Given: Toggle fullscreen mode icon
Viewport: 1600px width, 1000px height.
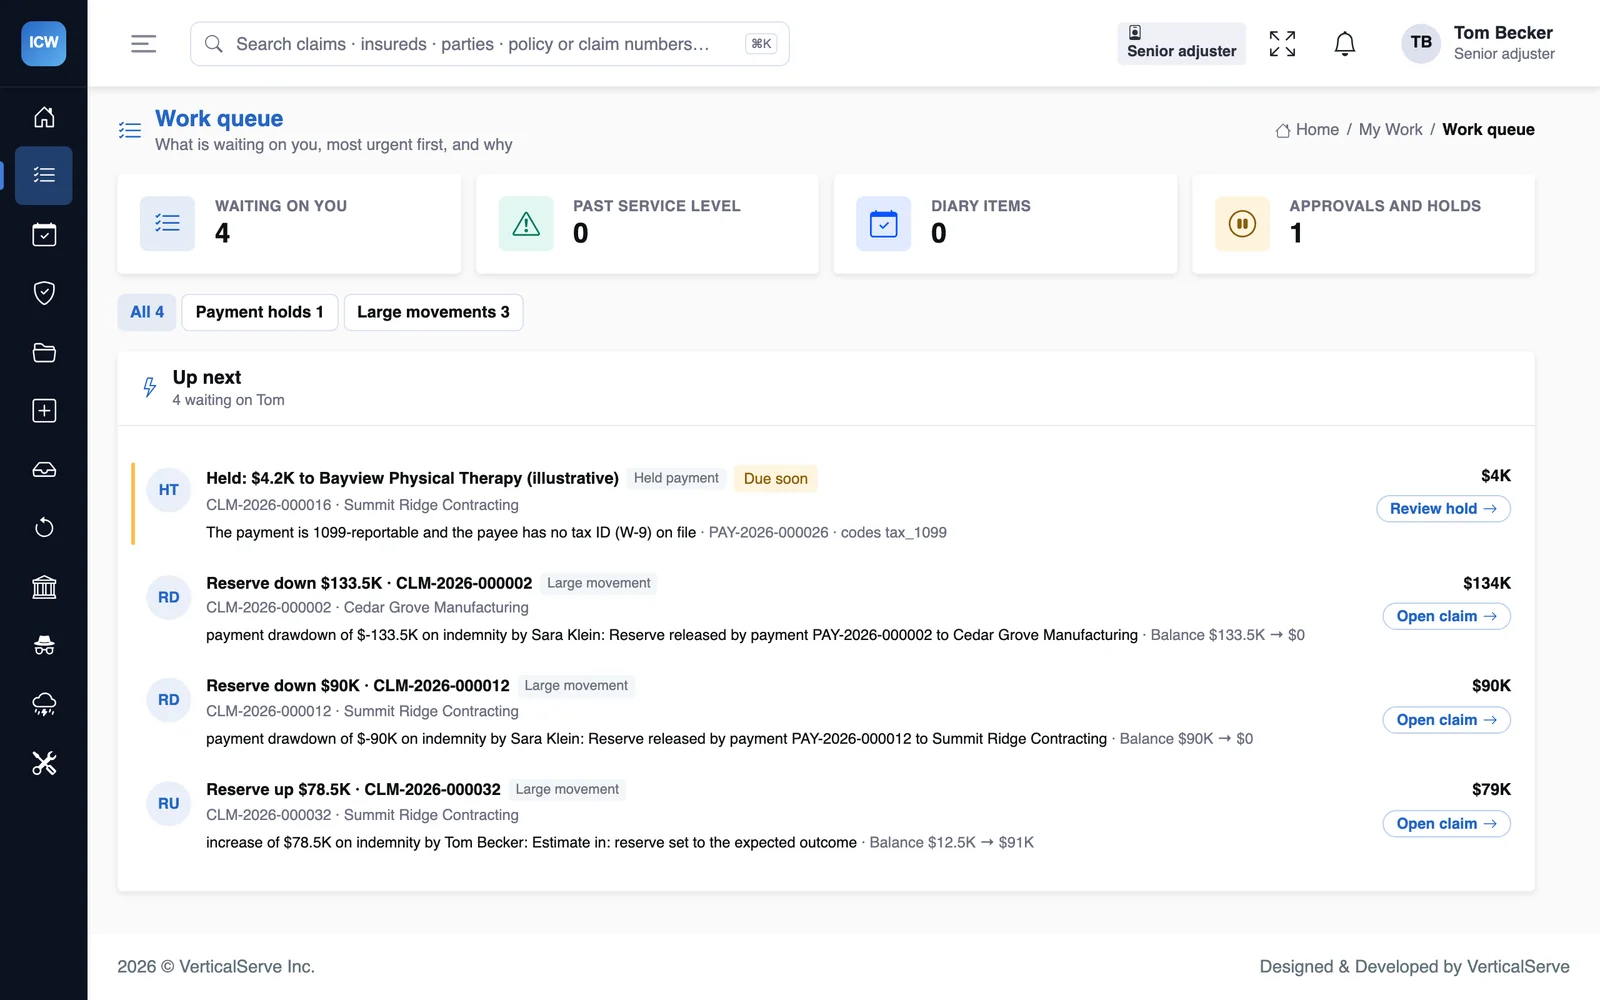Looking at the screenshot, I should click(1282, 43).
